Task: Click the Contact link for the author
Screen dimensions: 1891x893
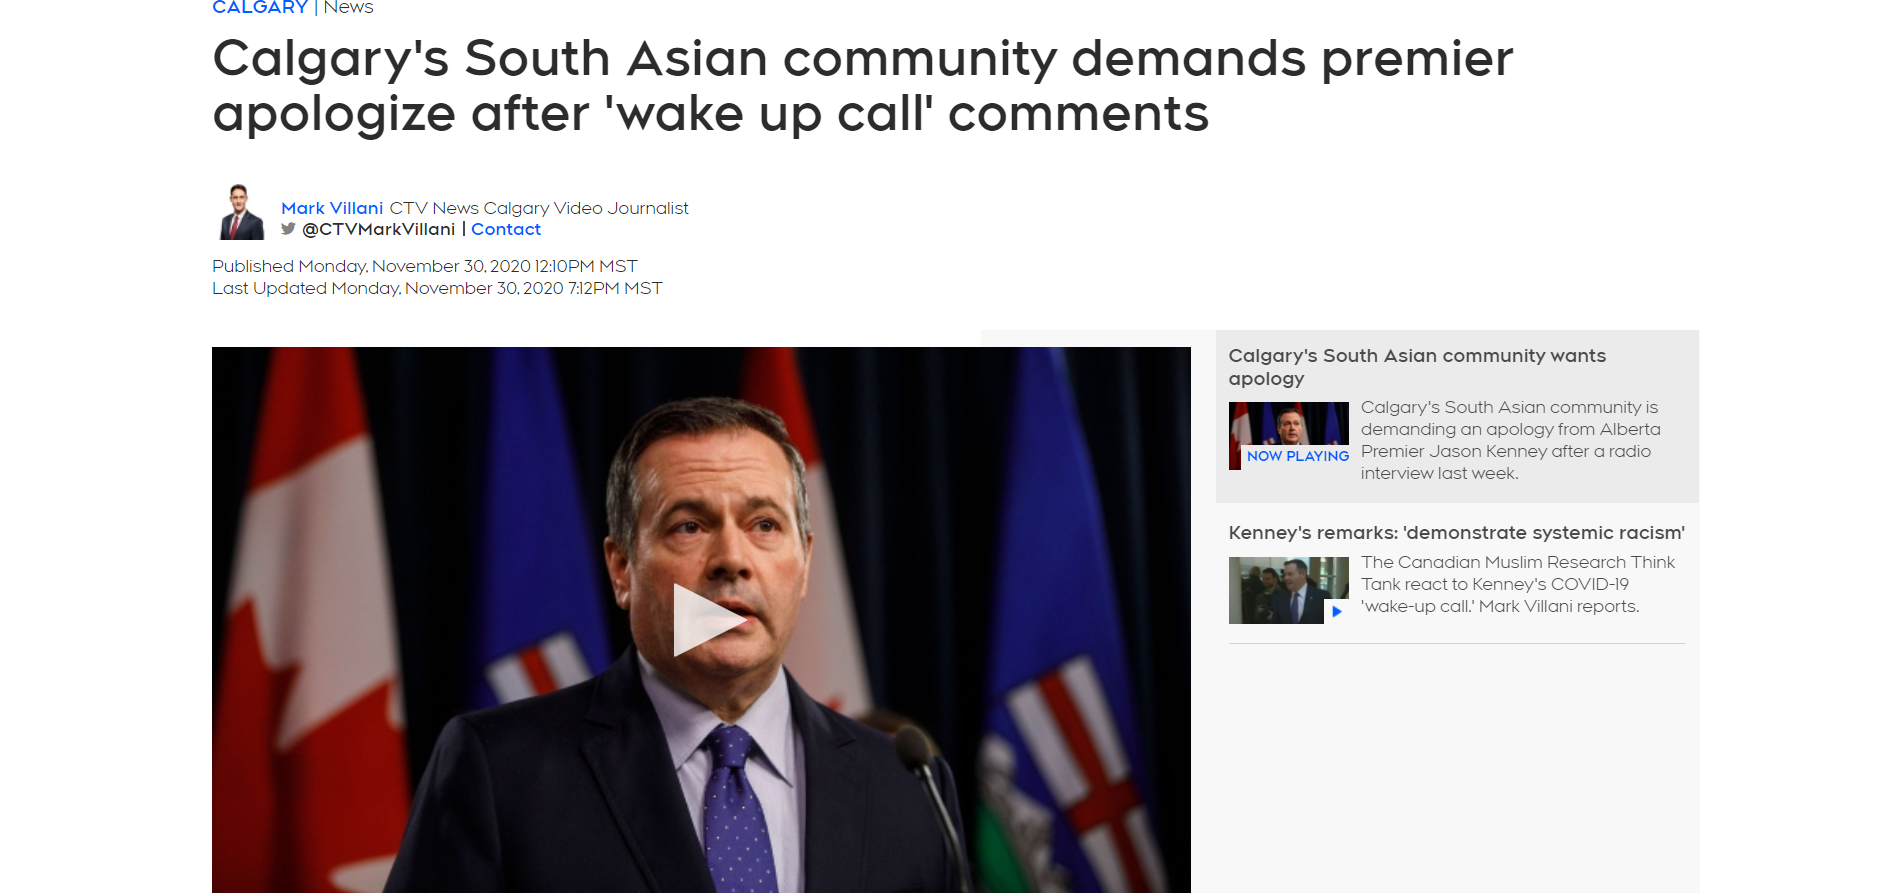Action: [506, 229]
